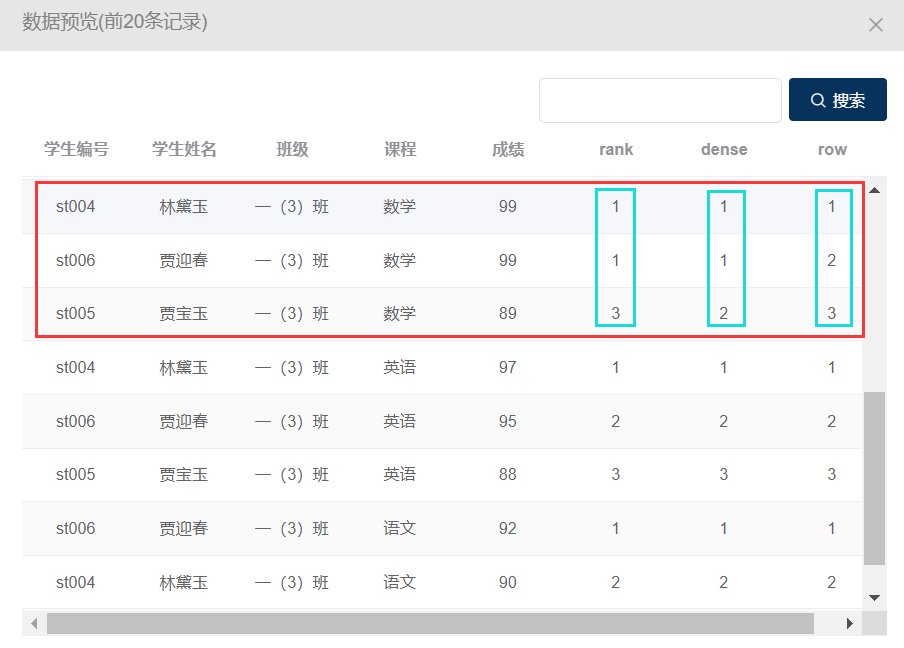Click the row column header
The height and width of the screenshot is (648, 904).
pyautogui.click(x=832, y=149)
